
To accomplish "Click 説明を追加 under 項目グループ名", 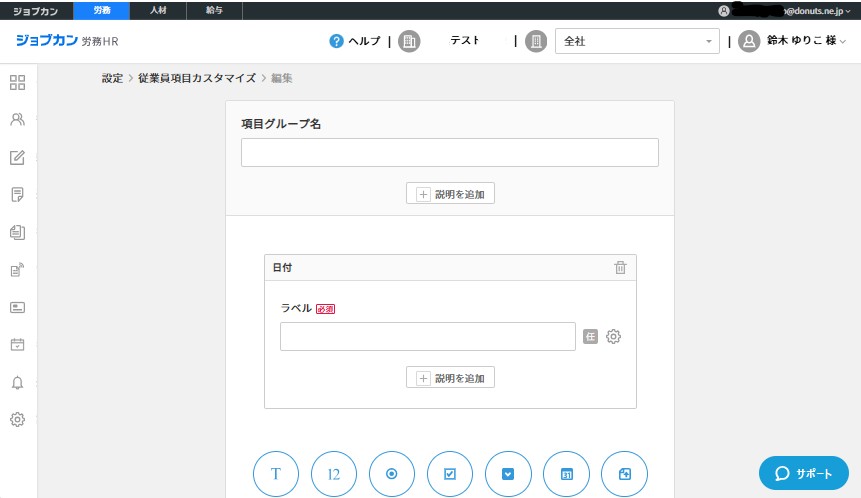I will pyautogui.click(x=450, y=194).
